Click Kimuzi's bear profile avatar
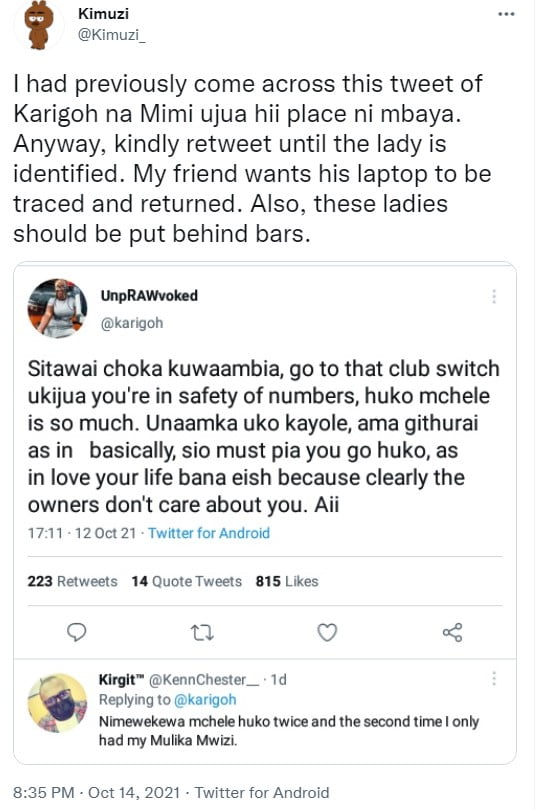Image resolution: width=536 pixels, height=810 pixels. click(39, 26)
